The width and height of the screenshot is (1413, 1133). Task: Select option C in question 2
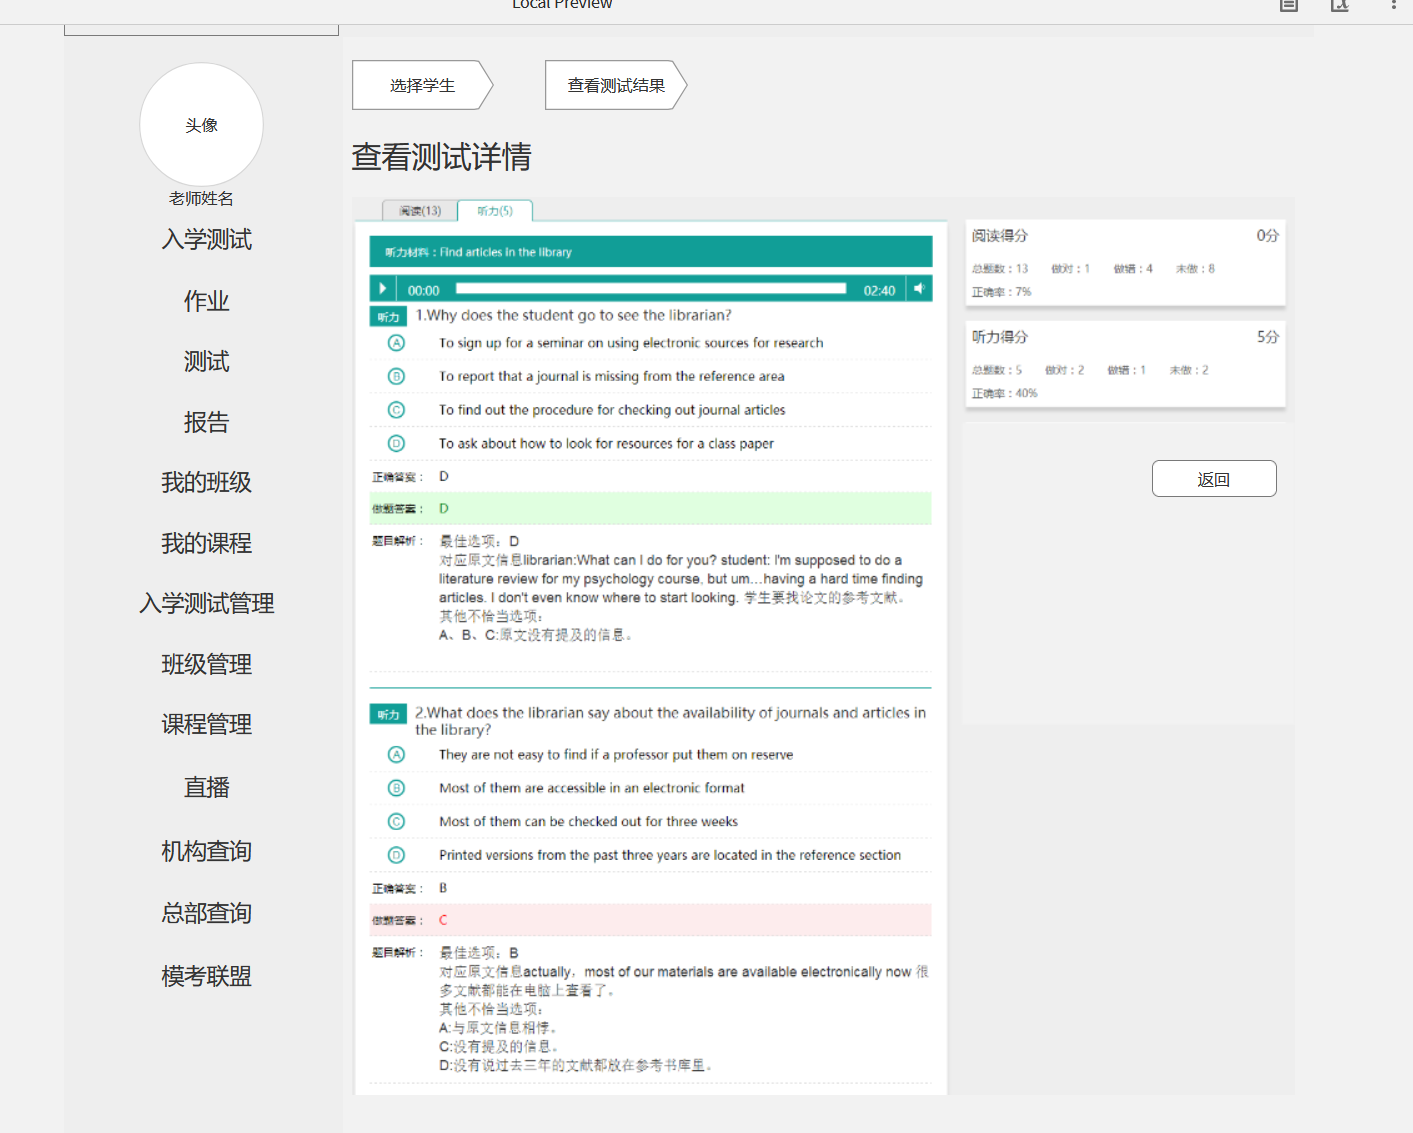(396, 822)
